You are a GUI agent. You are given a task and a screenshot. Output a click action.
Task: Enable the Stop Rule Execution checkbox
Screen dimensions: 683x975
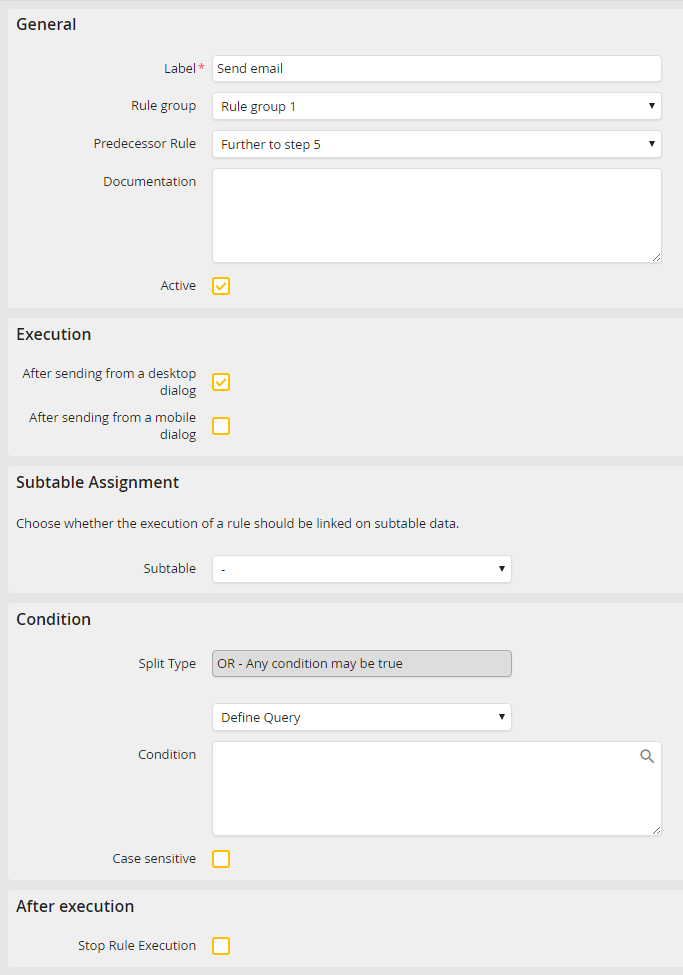221,946
